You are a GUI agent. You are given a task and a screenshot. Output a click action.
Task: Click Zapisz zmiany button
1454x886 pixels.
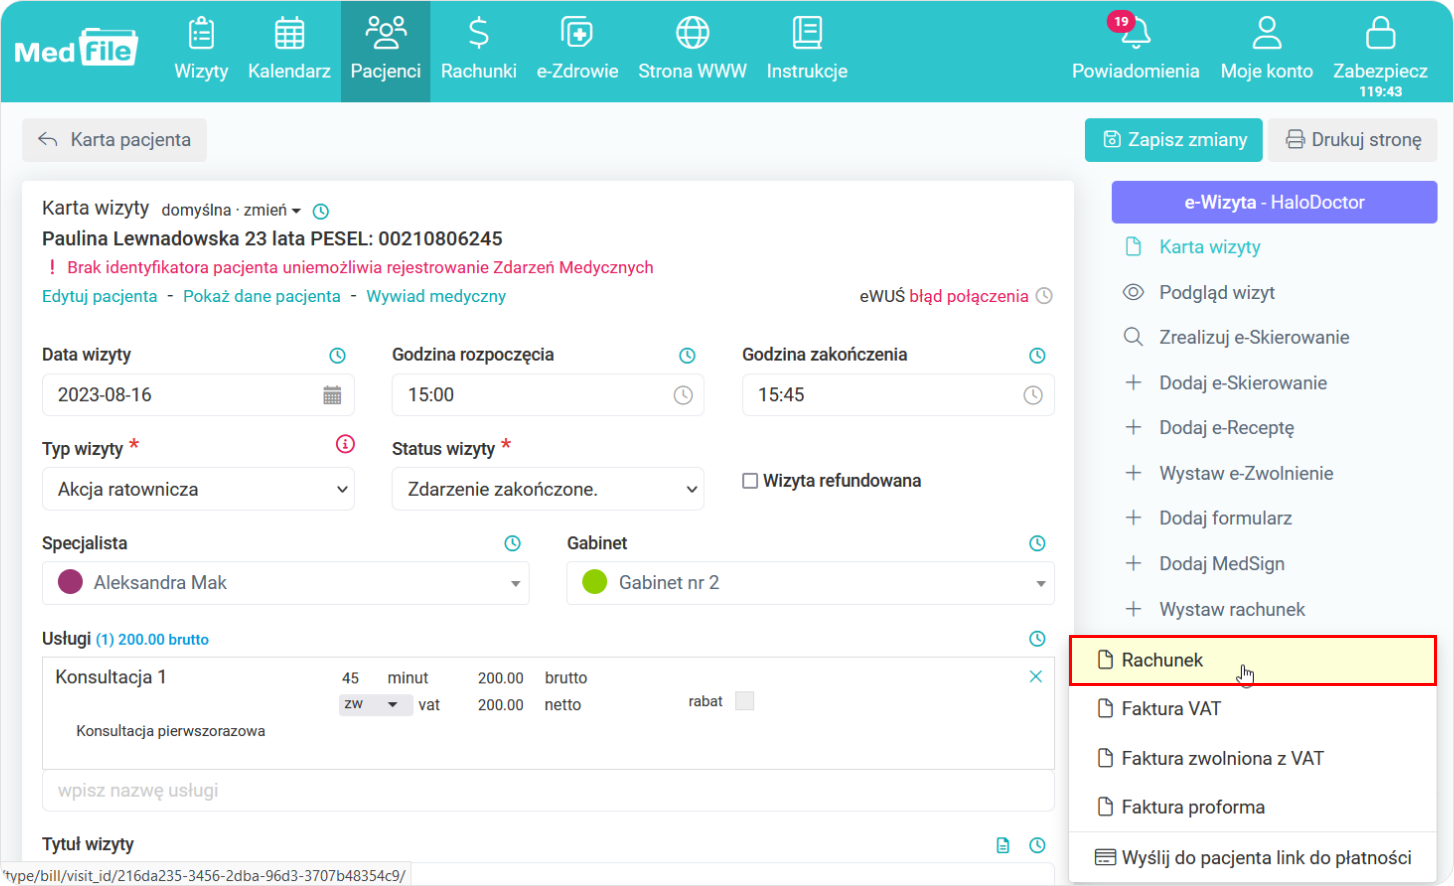coord(1174,140)
